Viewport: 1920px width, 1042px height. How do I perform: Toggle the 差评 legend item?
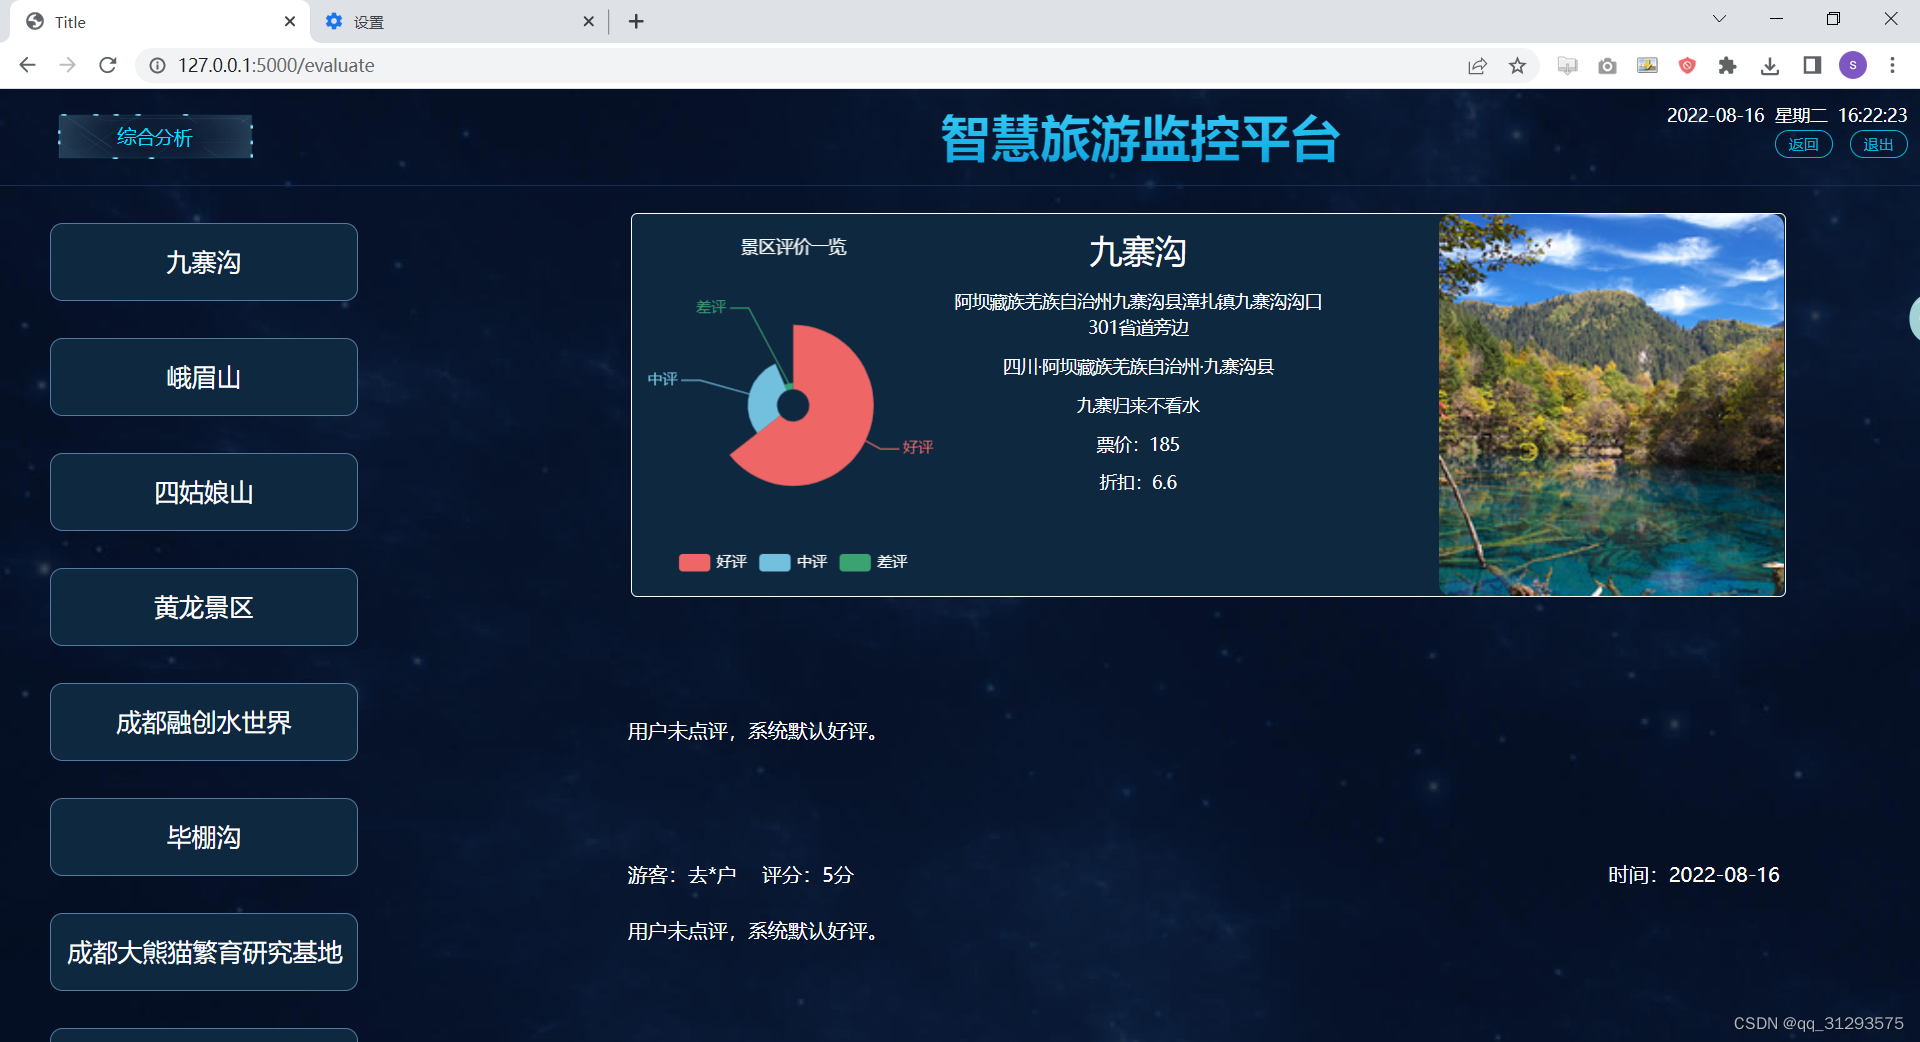click(874, 562)
